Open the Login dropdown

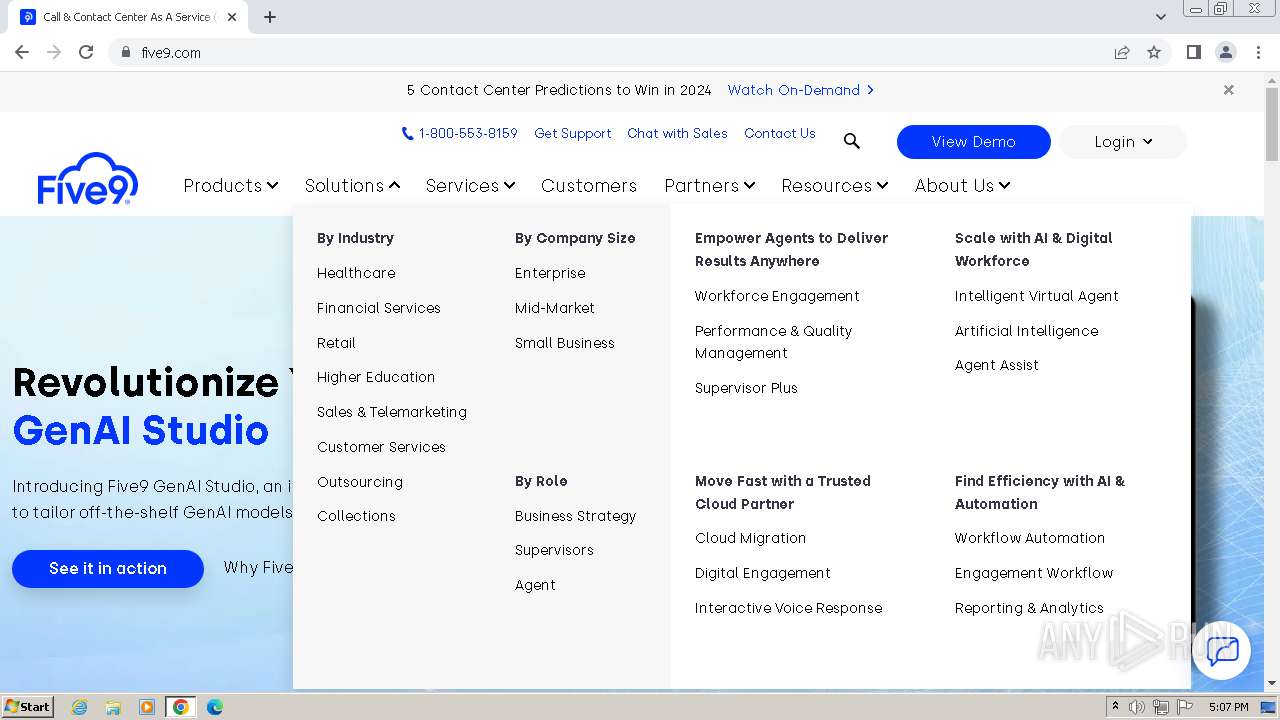1123,142
